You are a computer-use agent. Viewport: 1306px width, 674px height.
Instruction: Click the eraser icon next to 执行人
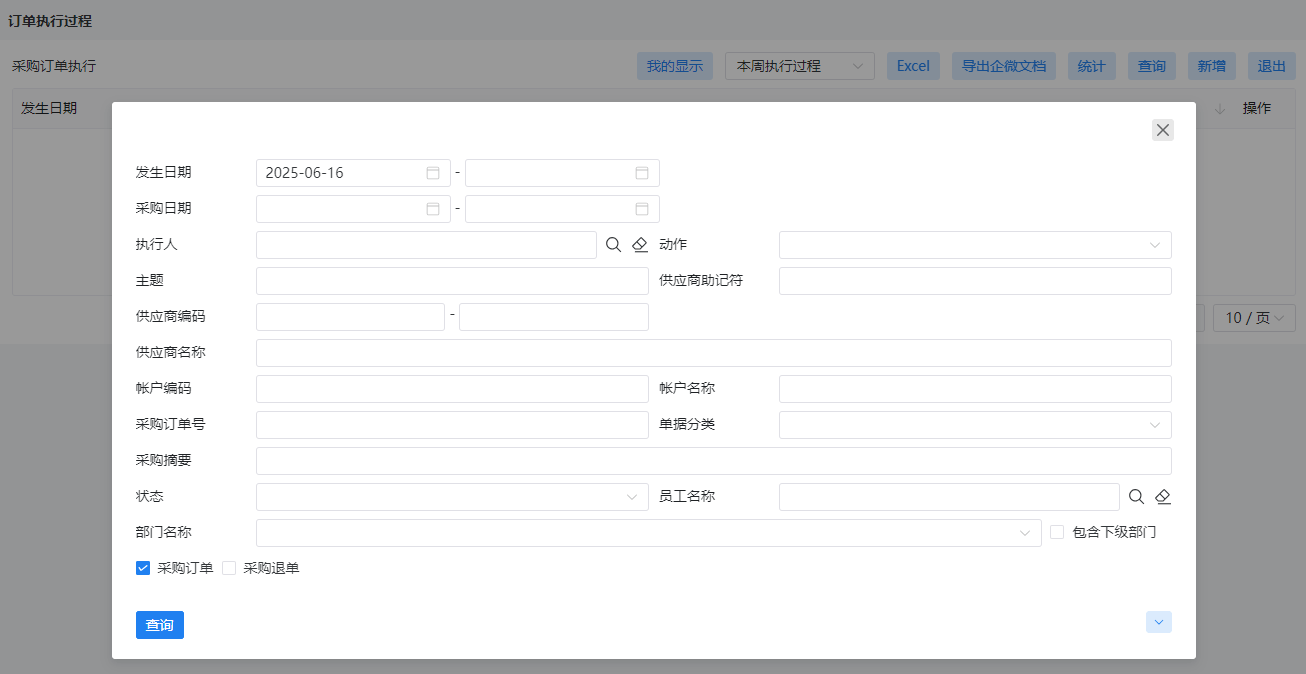point(640,245)
